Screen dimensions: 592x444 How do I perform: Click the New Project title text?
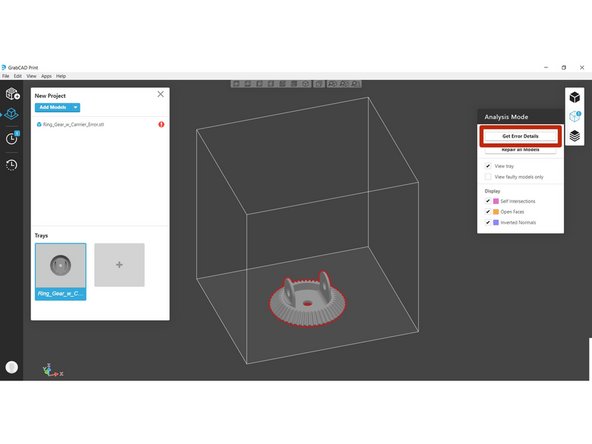(50, 96)
